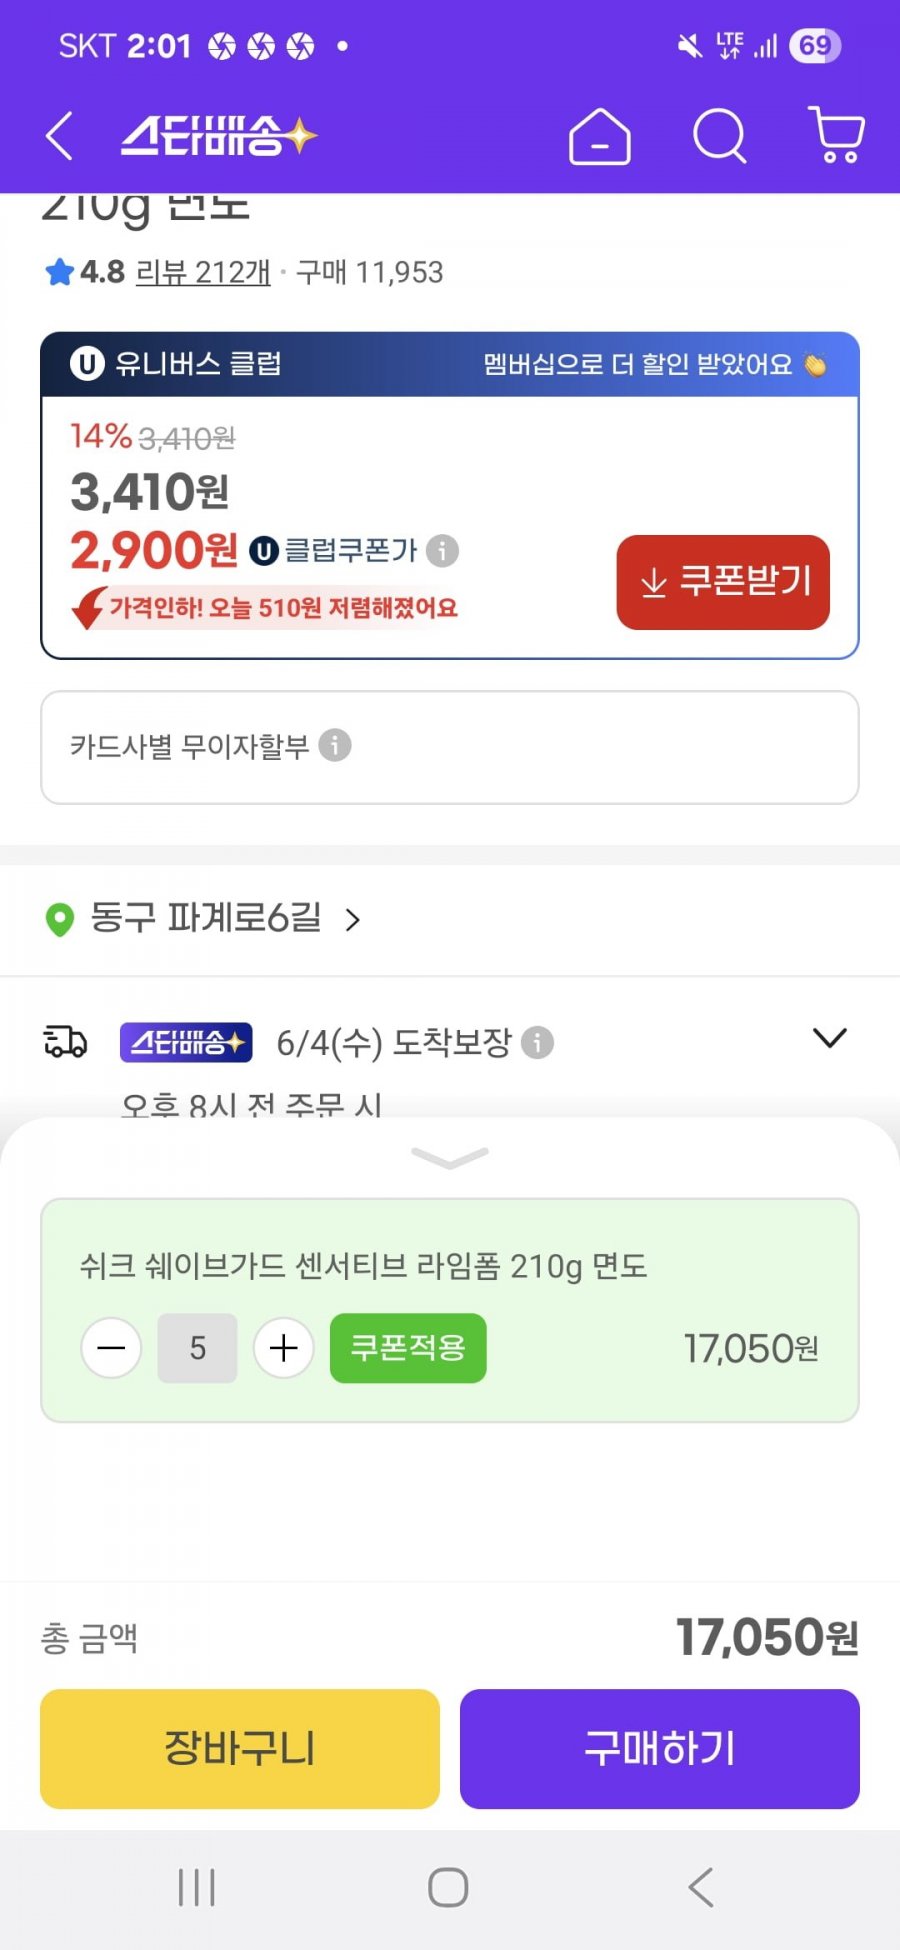
Task: Tap the purple 구매하기 button
Action: coord(660,1748)
